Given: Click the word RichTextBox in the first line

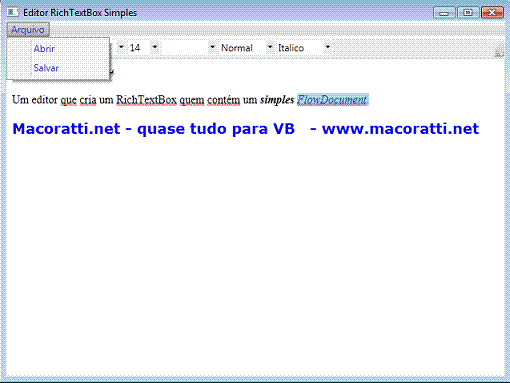Looking at the screenshot, I should [146, 100].
